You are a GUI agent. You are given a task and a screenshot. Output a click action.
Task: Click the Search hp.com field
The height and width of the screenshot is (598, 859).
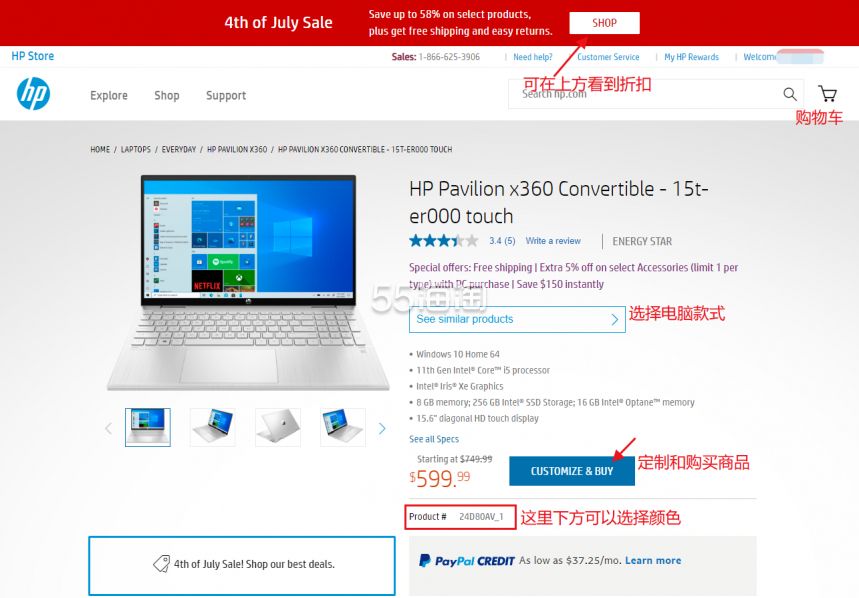(x=644, y=94)
